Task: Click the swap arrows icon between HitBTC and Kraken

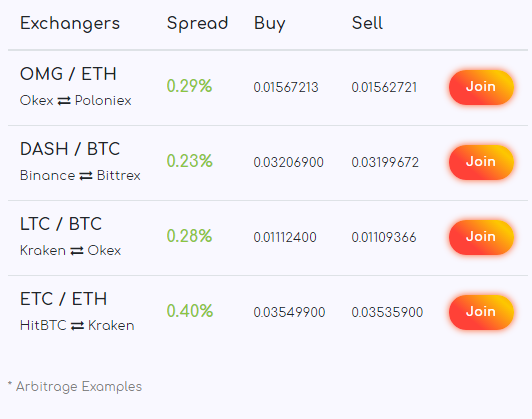Action: tap(77, 326)
